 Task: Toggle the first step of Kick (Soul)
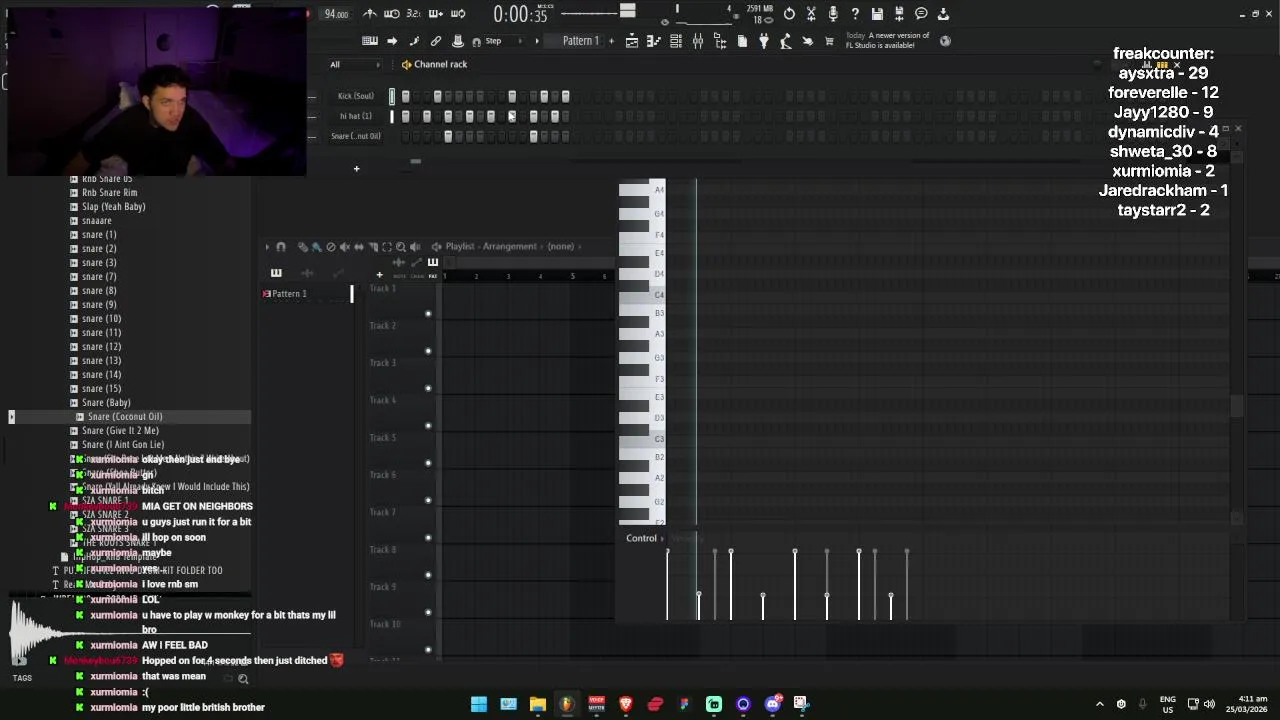(x=405, y=96)
